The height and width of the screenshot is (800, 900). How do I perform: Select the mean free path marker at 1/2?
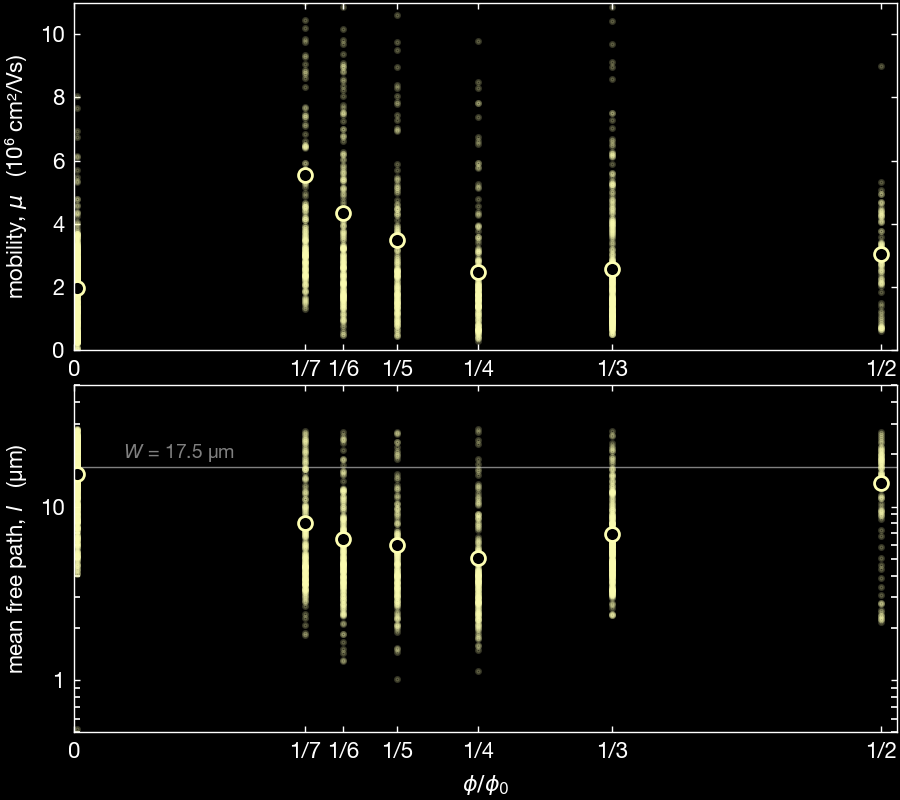(x=881, y=484)
